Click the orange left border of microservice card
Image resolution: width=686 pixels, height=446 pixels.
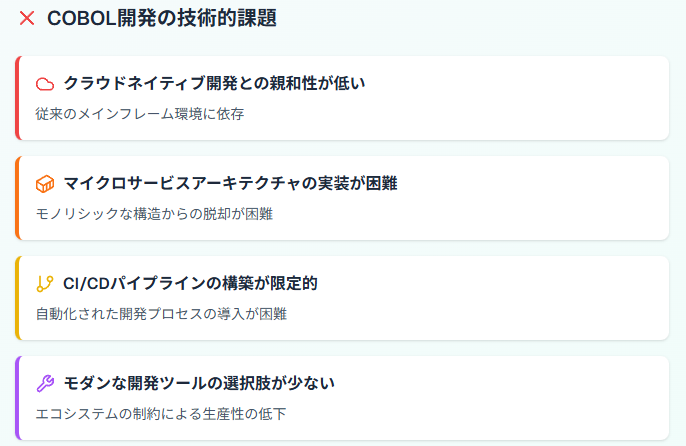coord(18,198)
